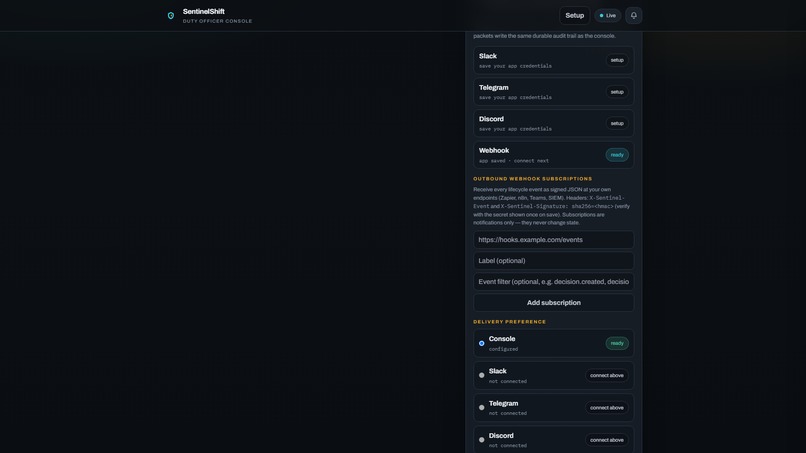
Task: Click the DELIVERY PREFERENCE heading
Action: click(509, 322)
